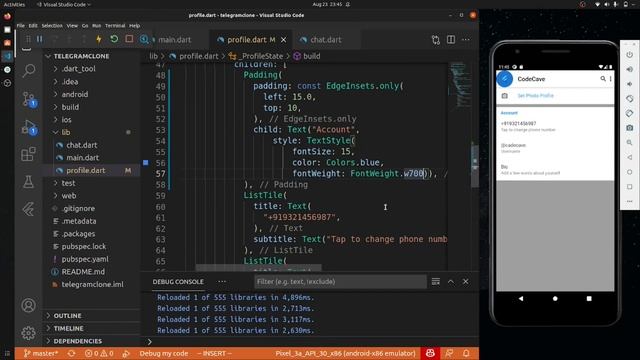Viewport: 640px width, 360px height.
Task: Open the File menu
Action: (20, 25)
